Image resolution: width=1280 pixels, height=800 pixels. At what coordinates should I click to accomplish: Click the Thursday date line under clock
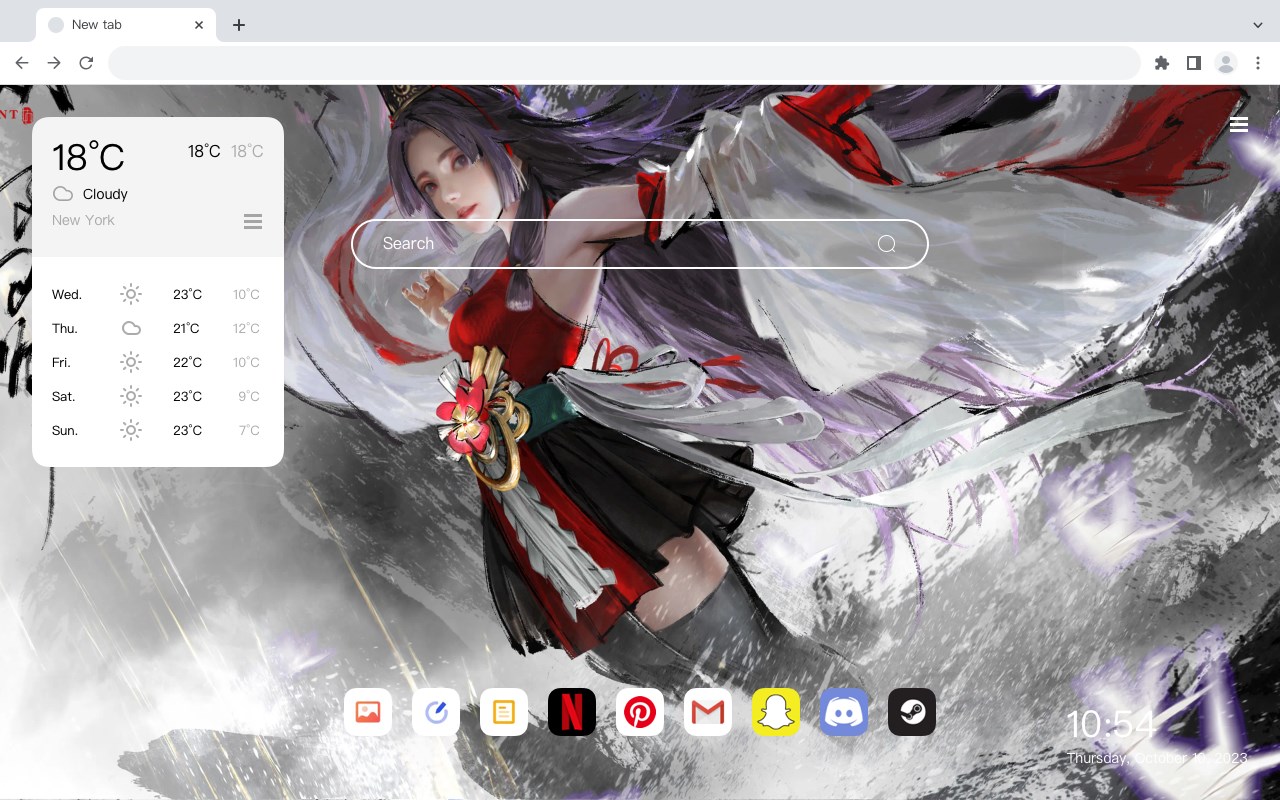(x=1157, y=758)
